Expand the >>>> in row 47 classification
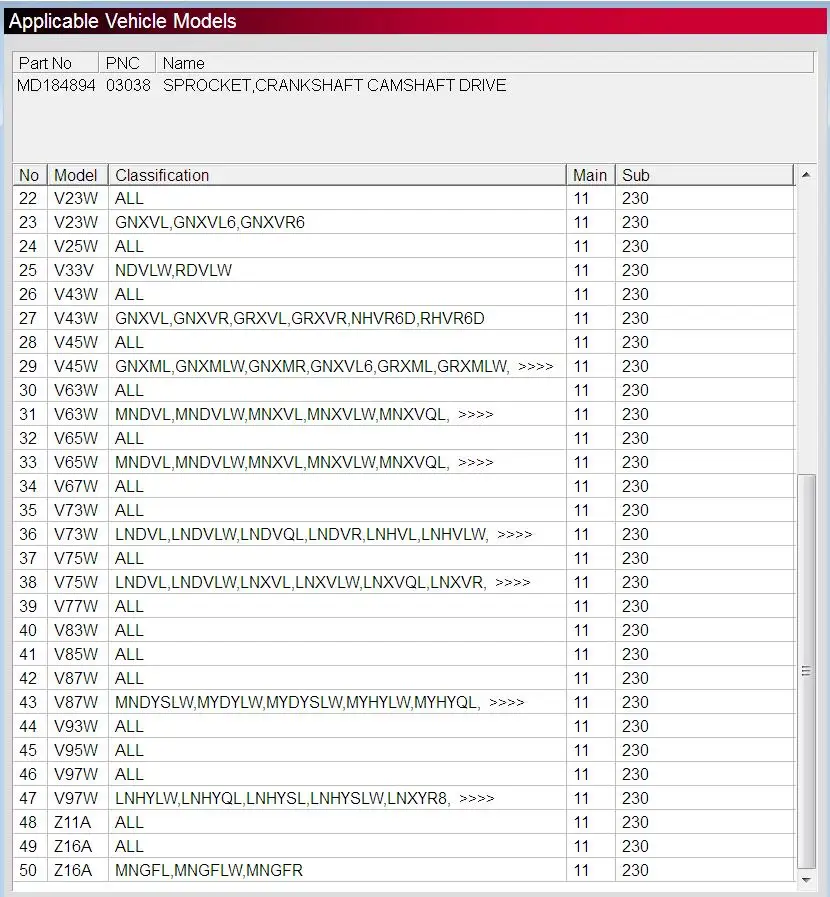The width and height of the screenshot is (830, 897). coord(476,798)
